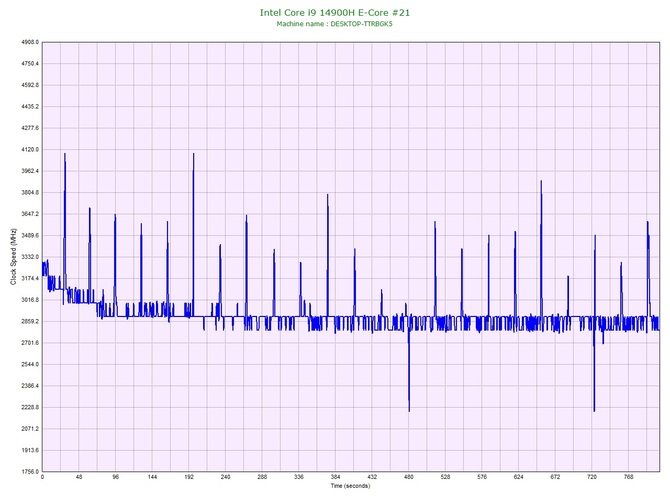
Task: Click the Machine name DESKTOP-TTRBGK5 subtitle
Action: coord(334,24)
